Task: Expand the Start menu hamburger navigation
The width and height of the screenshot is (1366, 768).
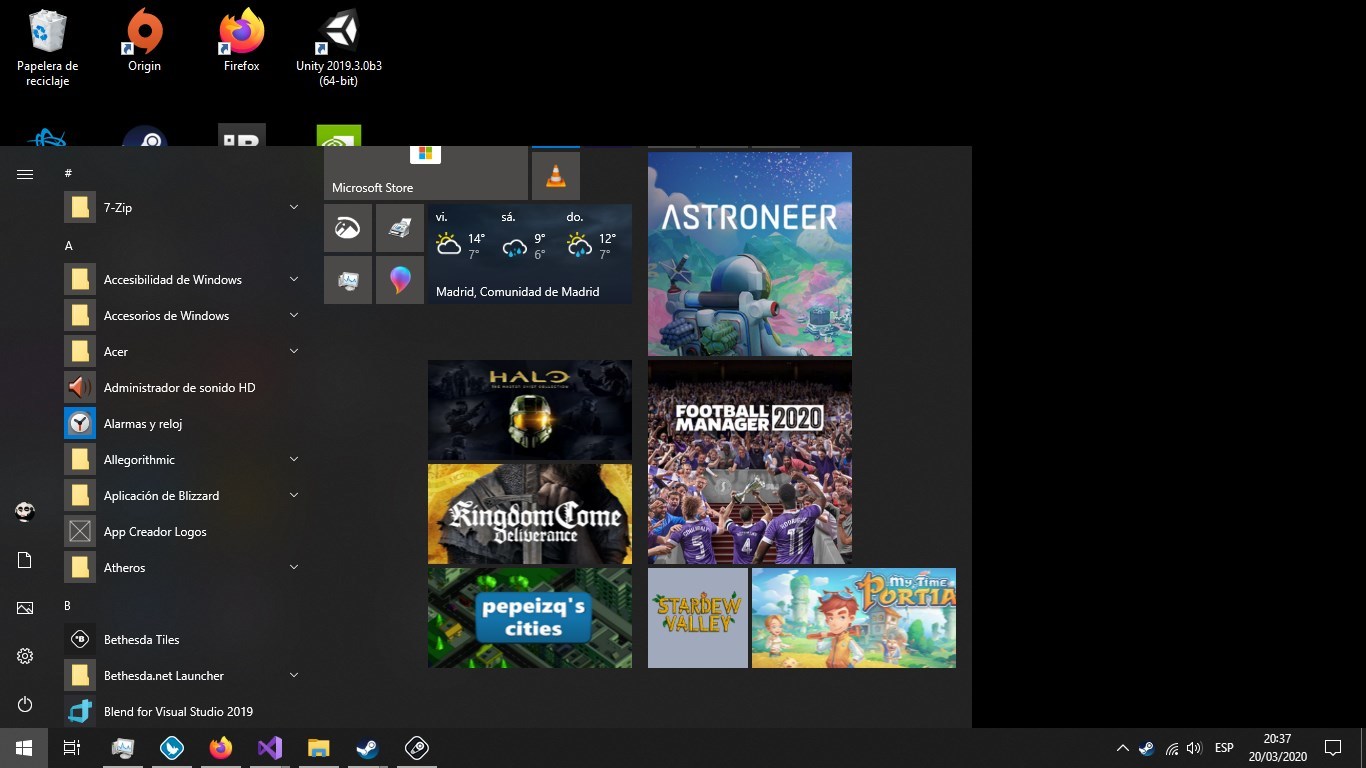Action: (x=24, y=173)
